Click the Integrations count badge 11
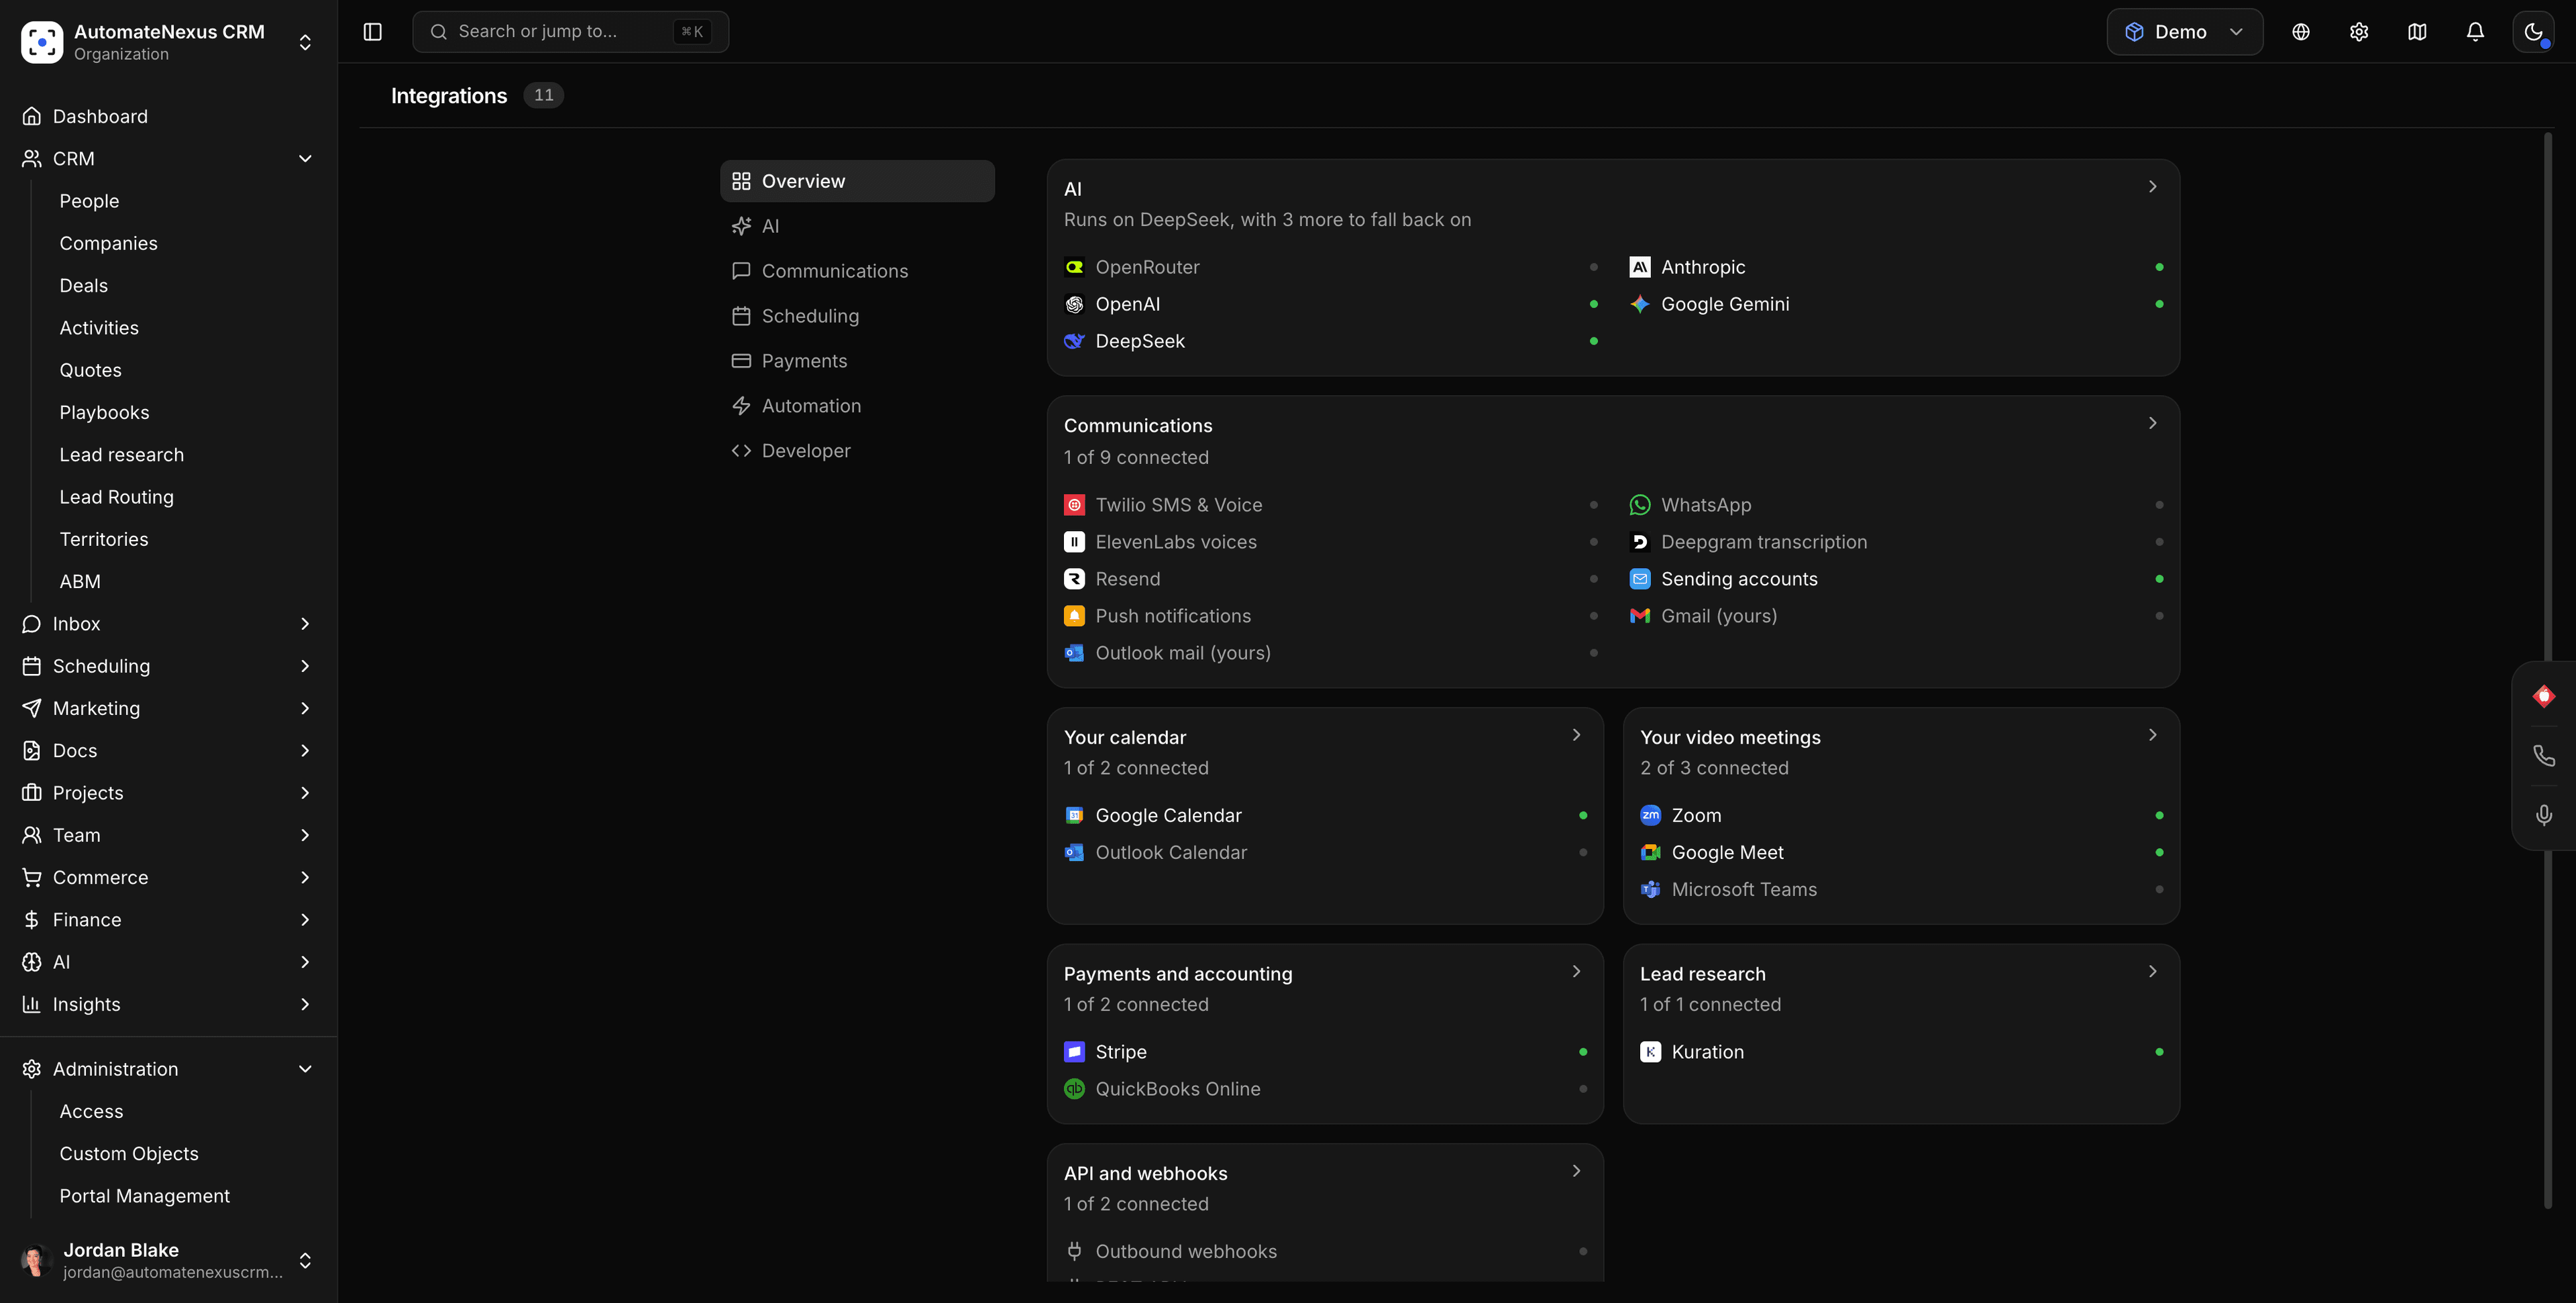The image size is (2576, 1303). [543, 95]
